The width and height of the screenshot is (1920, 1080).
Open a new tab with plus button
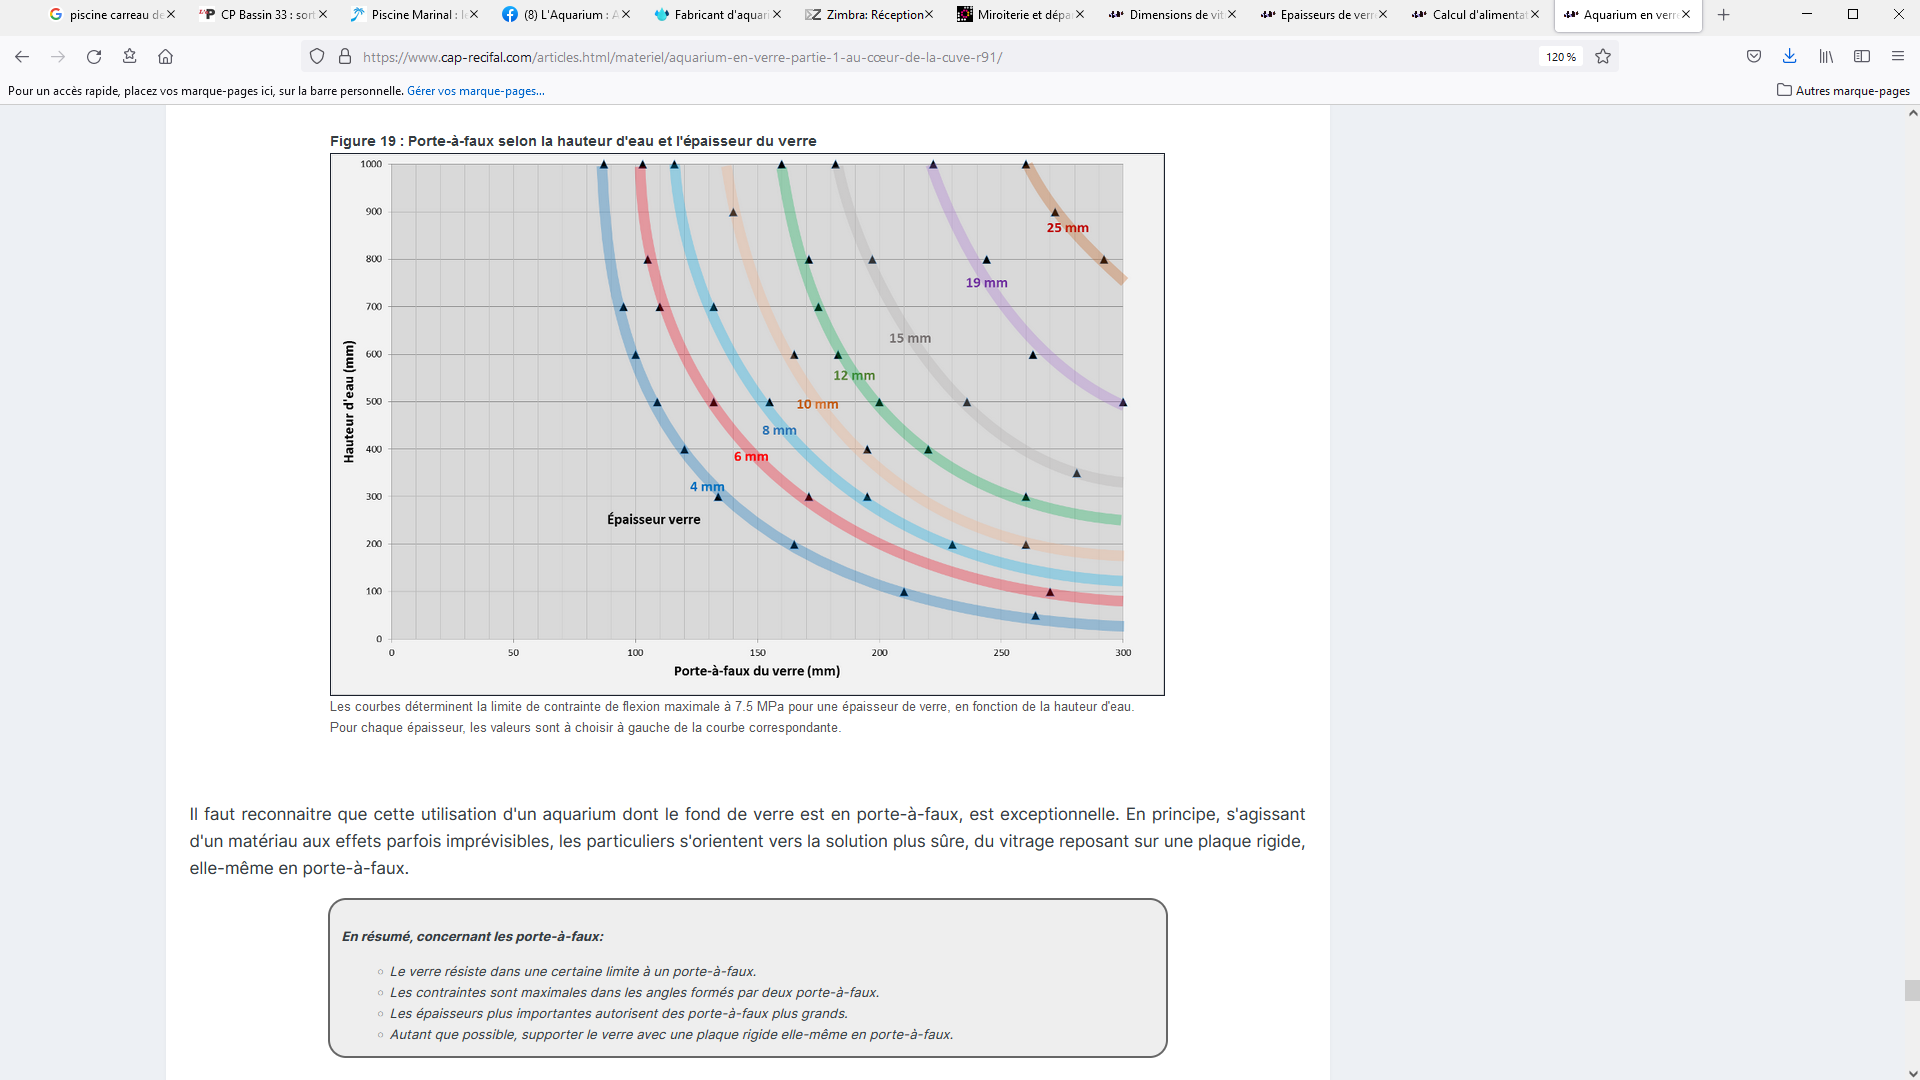[1723, 15]
